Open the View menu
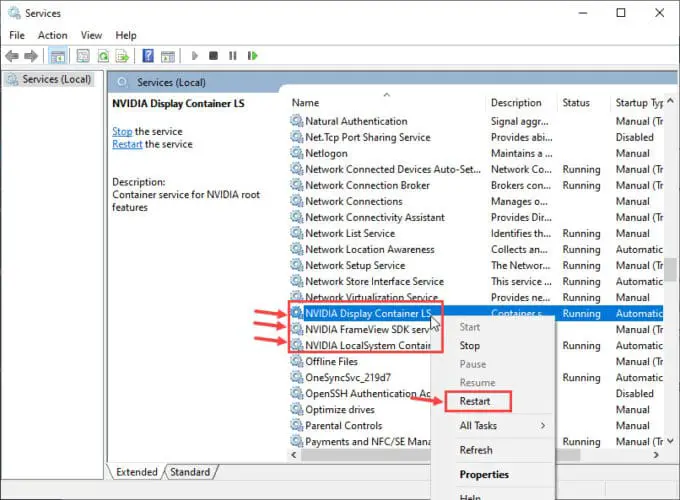Screen dimensions: 680x500 pyautogui.click(x=91, y=35)
